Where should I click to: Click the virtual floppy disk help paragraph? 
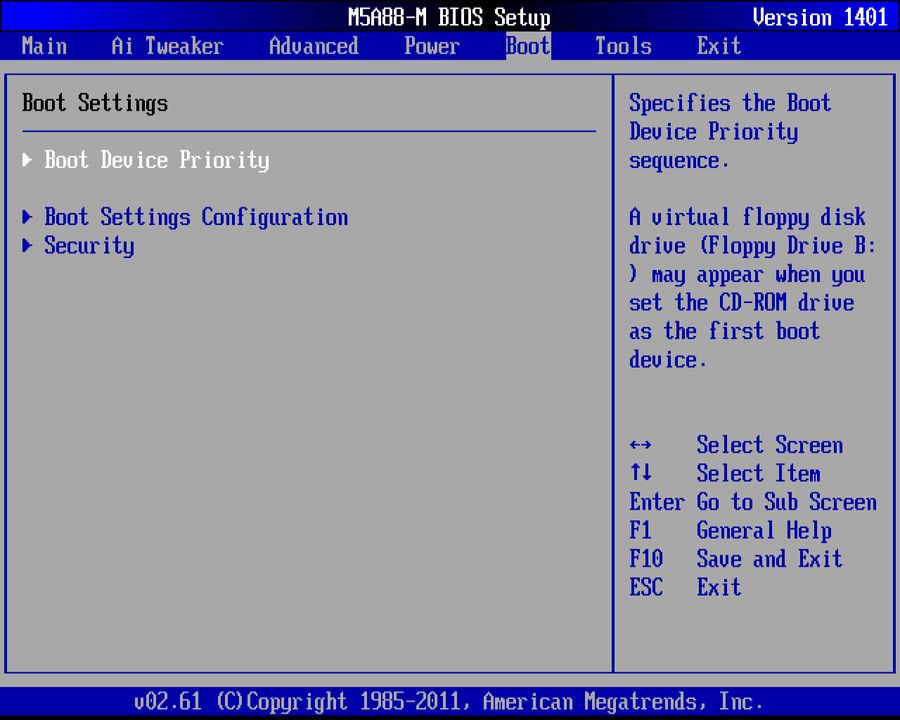(x=752, y=288)
